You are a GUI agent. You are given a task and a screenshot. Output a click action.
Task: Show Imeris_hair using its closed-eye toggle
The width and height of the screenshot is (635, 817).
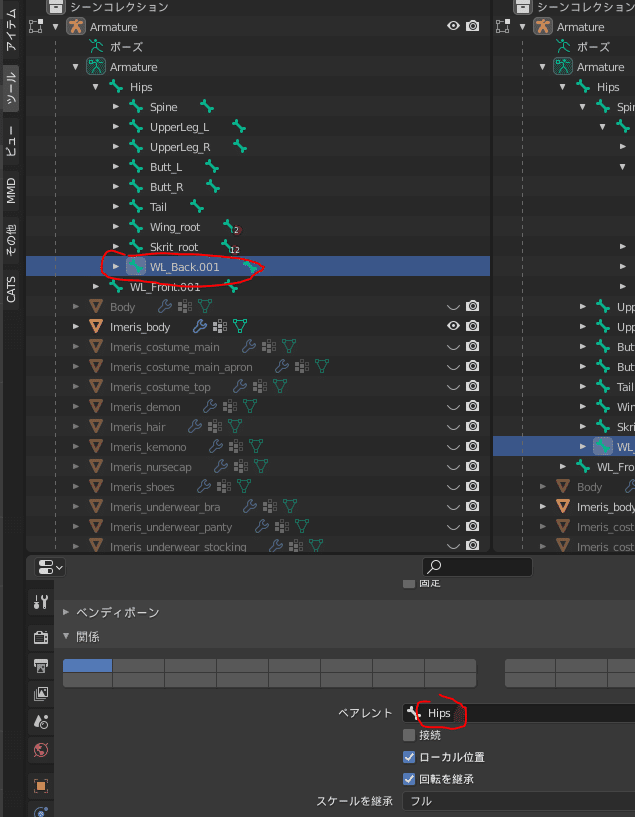[x=453, y=427]
